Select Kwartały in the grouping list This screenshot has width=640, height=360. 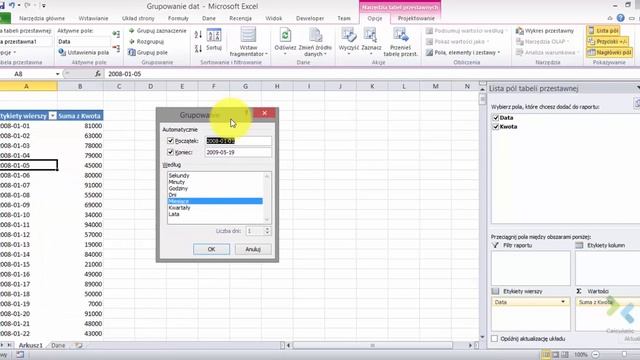point(215,207)
